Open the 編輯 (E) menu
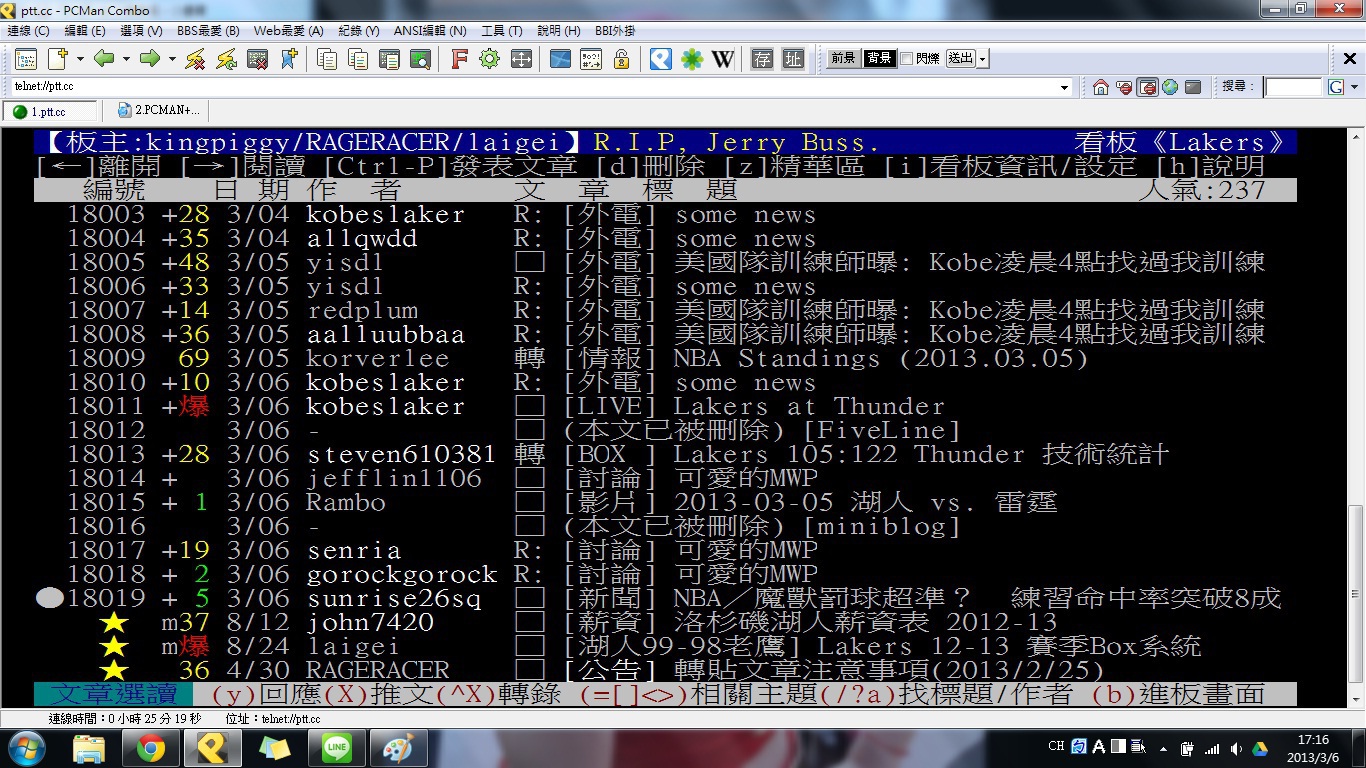The width and height of the screenshot is (1366, 768). [85, 31]
